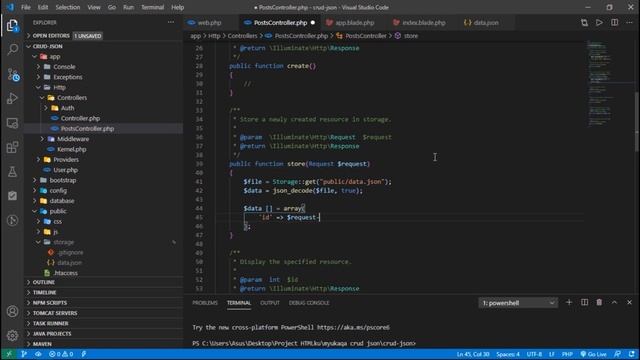Click the lightning icon in status bar
Screen dimensions: 640x360
pos(84,354)
